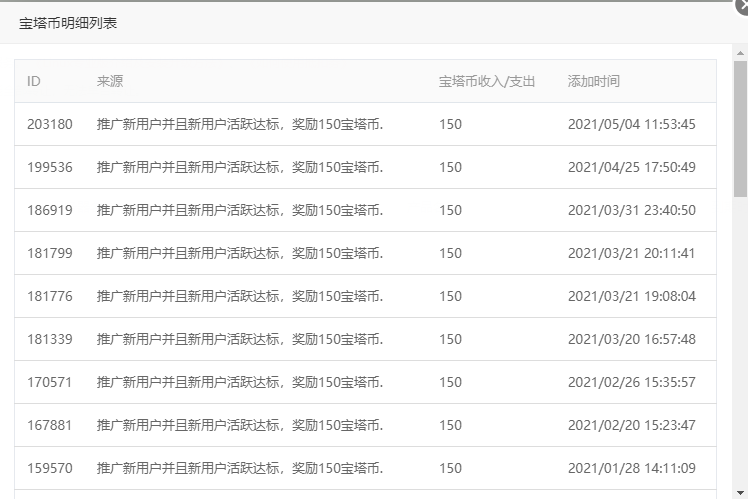Screen dimensions: 748x499
Task: Click the 来源 text in row 203180
Action: [240, 124]
